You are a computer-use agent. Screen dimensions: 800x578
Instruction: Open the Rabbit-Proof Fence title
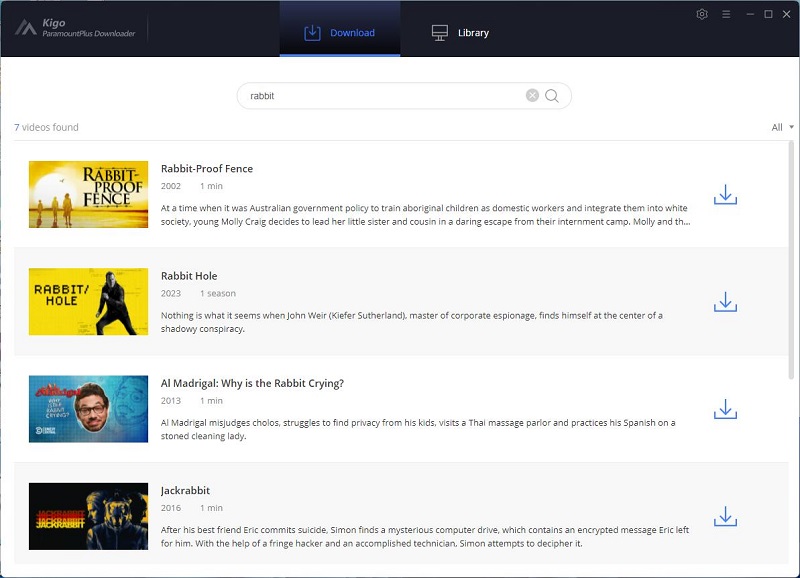(207, 169)
